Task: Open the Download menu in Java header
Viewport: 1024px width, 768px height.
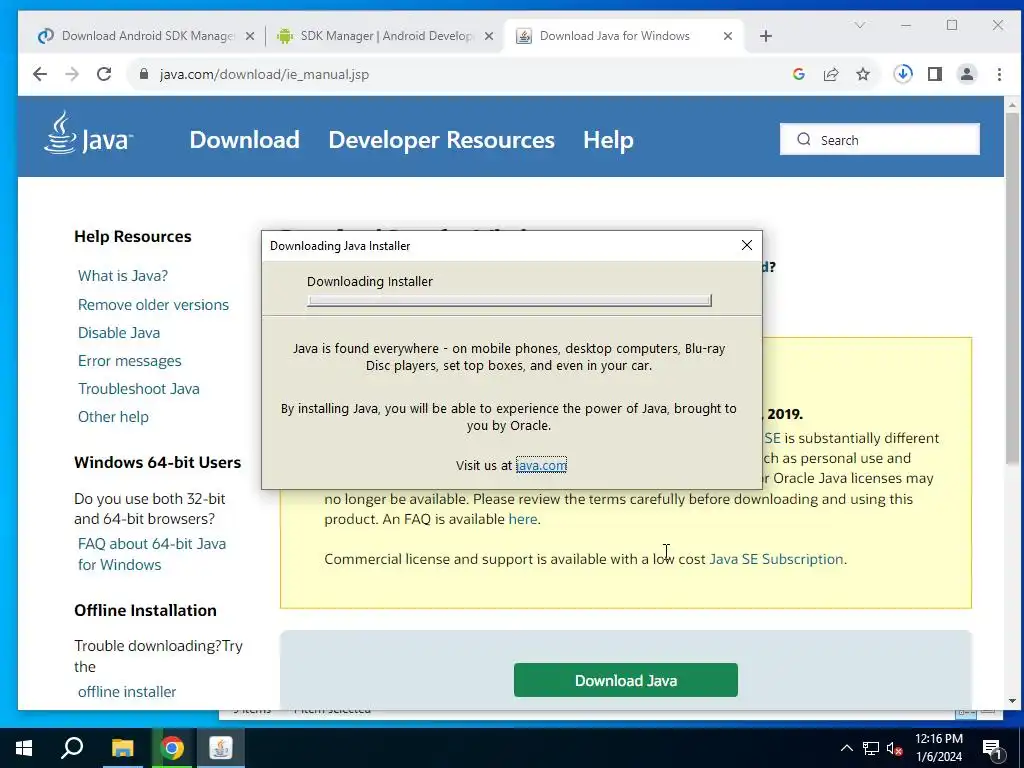Action: (244, 140)
